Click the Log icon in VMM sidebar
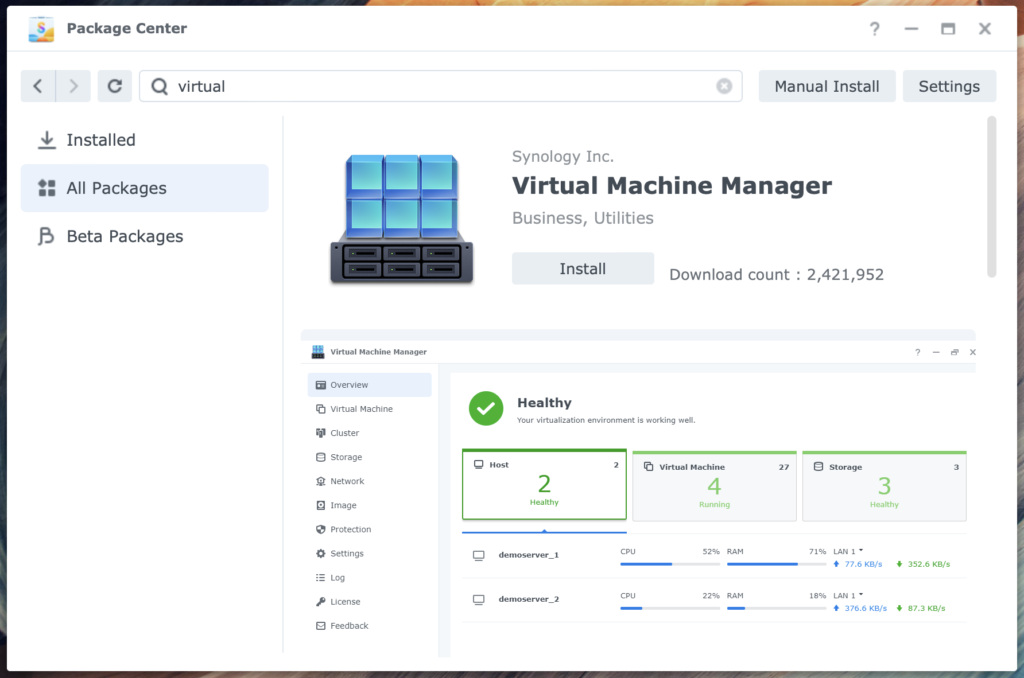Image resolution: width=1024 pixels, height=678 pixels. pyautogui.click(x=321, y=577)
